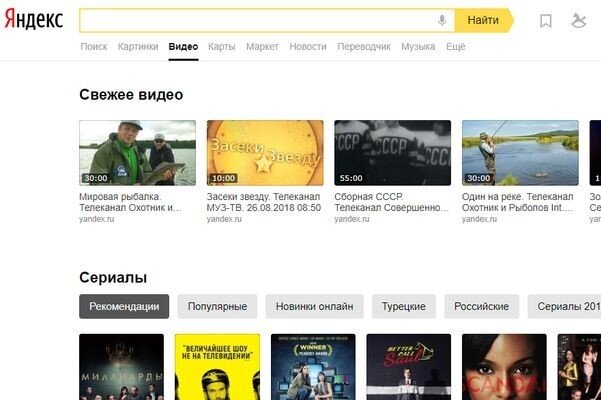Click yandex.ru source under Один на реке

(479, 219)
